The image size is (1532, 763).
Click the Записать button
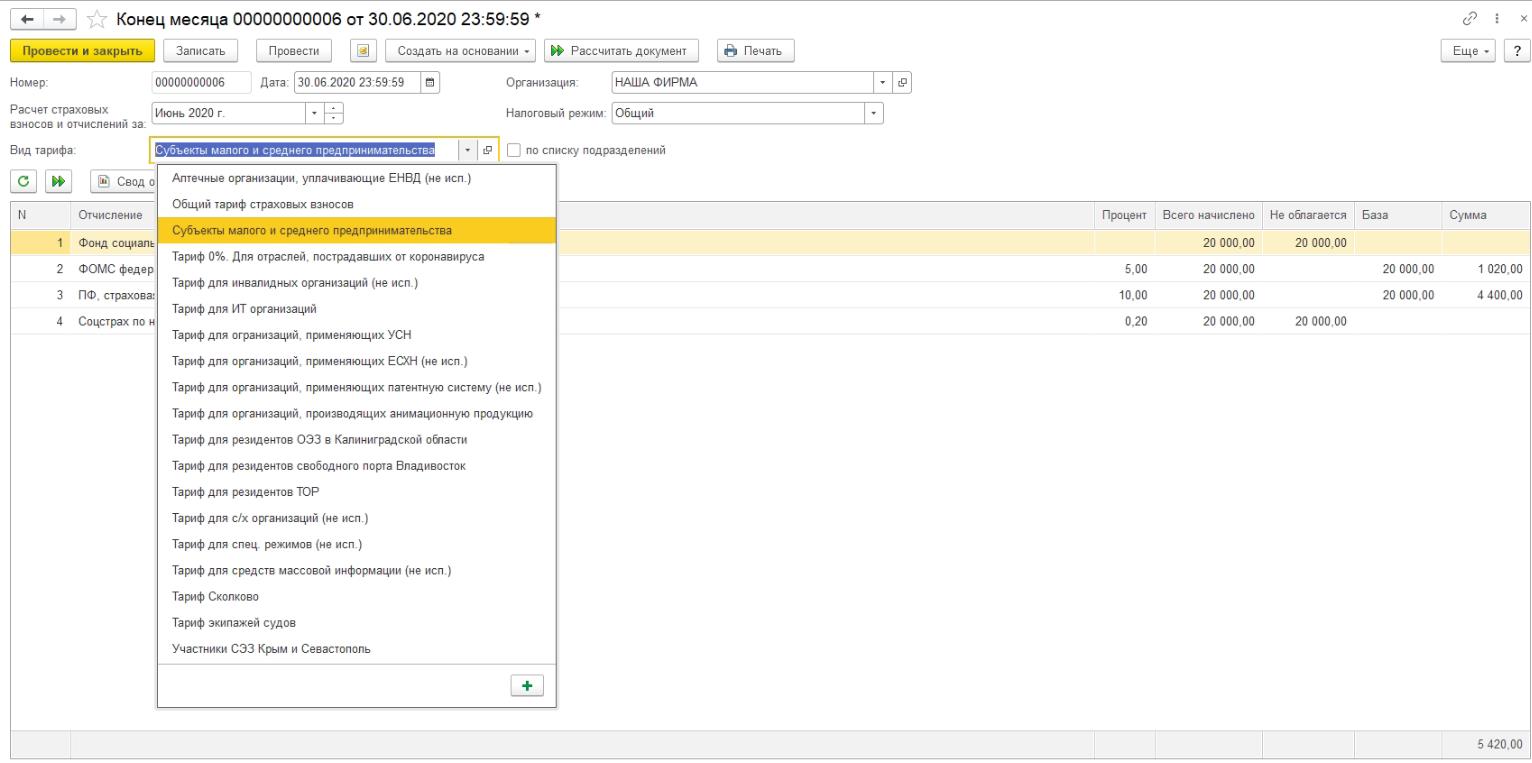point(200,50)
